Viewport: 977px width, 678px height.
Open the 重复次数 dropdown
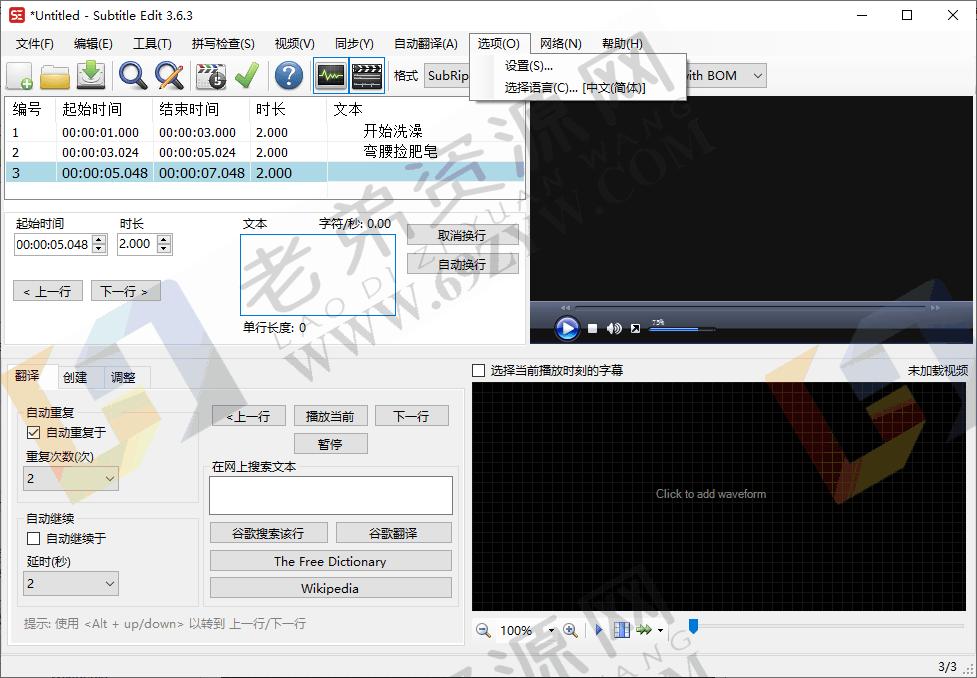pos(70,479)
